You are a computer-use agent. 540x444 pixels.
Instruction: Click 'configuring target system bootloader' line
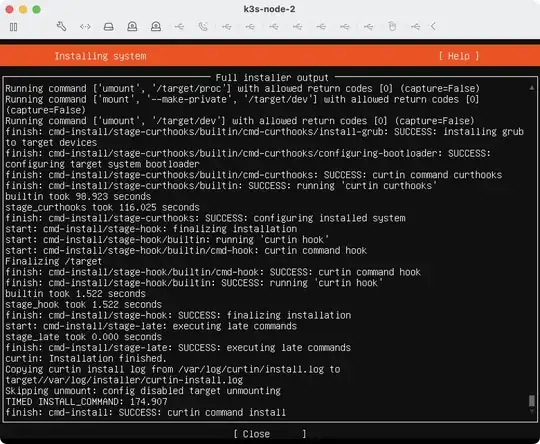point(102,164)
